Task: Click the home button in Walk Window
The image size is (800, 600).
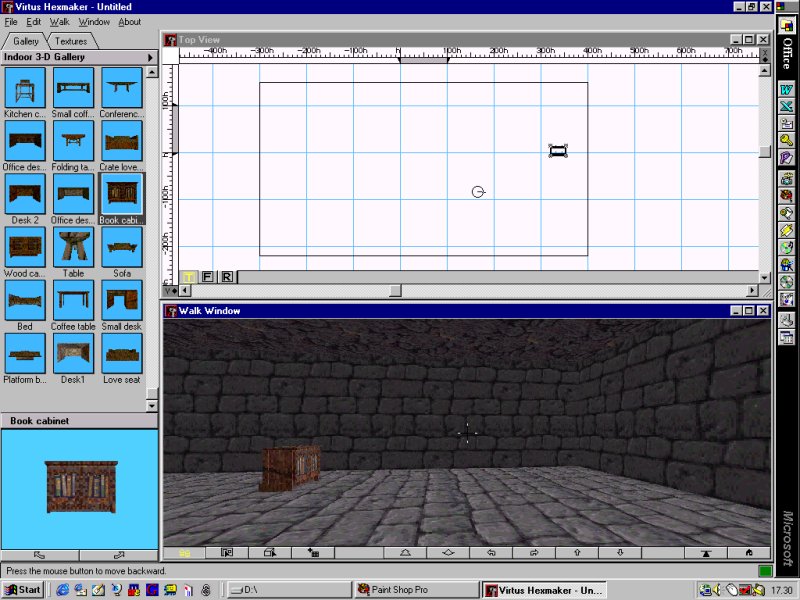Action: click(x=748, y=553)
